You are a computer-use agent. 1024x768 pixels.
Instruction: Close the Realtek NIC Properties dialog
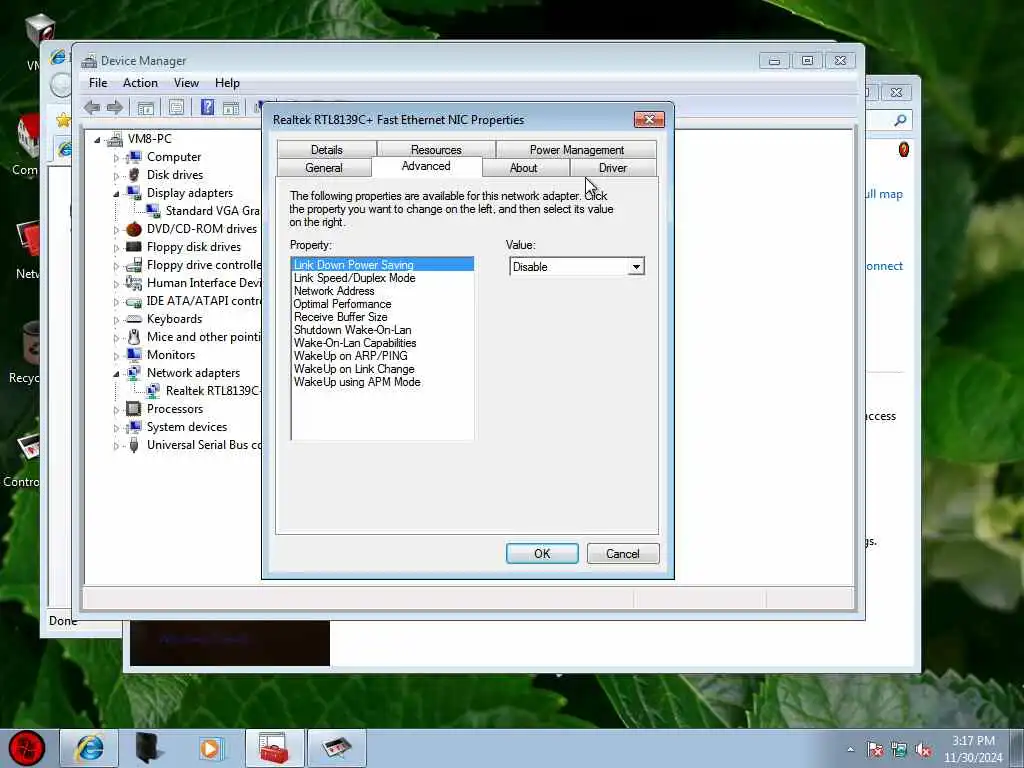pyautogui.click(x=649, y=120)
